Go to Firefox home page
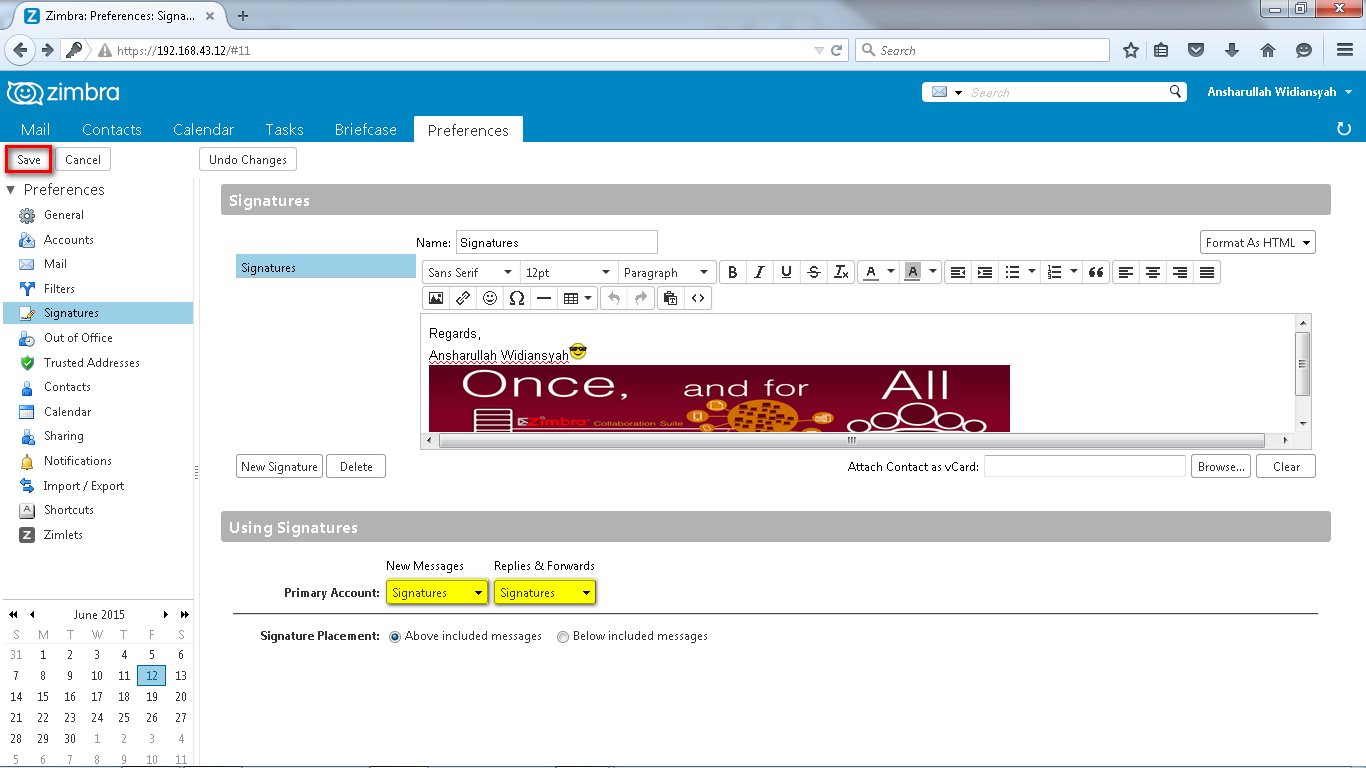Screen dimensions: 1366x768 pos(1268,50)
